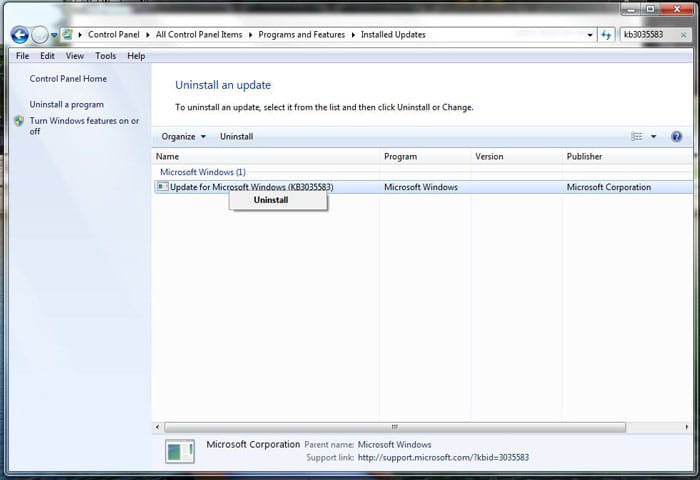The width and height of the screenshot is (700, 480).
Task: Click scrollbar right arrow
Action: (x=687, y=427)
